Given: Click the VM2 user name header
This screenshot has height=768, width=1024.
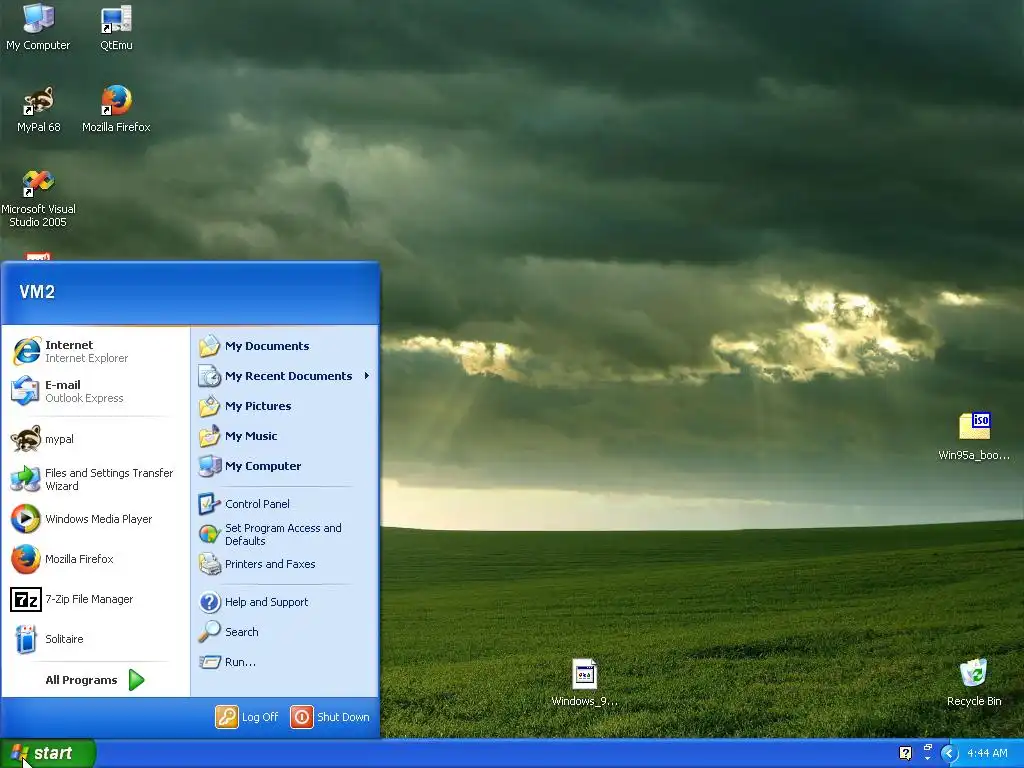Looking at the screenshot, I should 37,292.
